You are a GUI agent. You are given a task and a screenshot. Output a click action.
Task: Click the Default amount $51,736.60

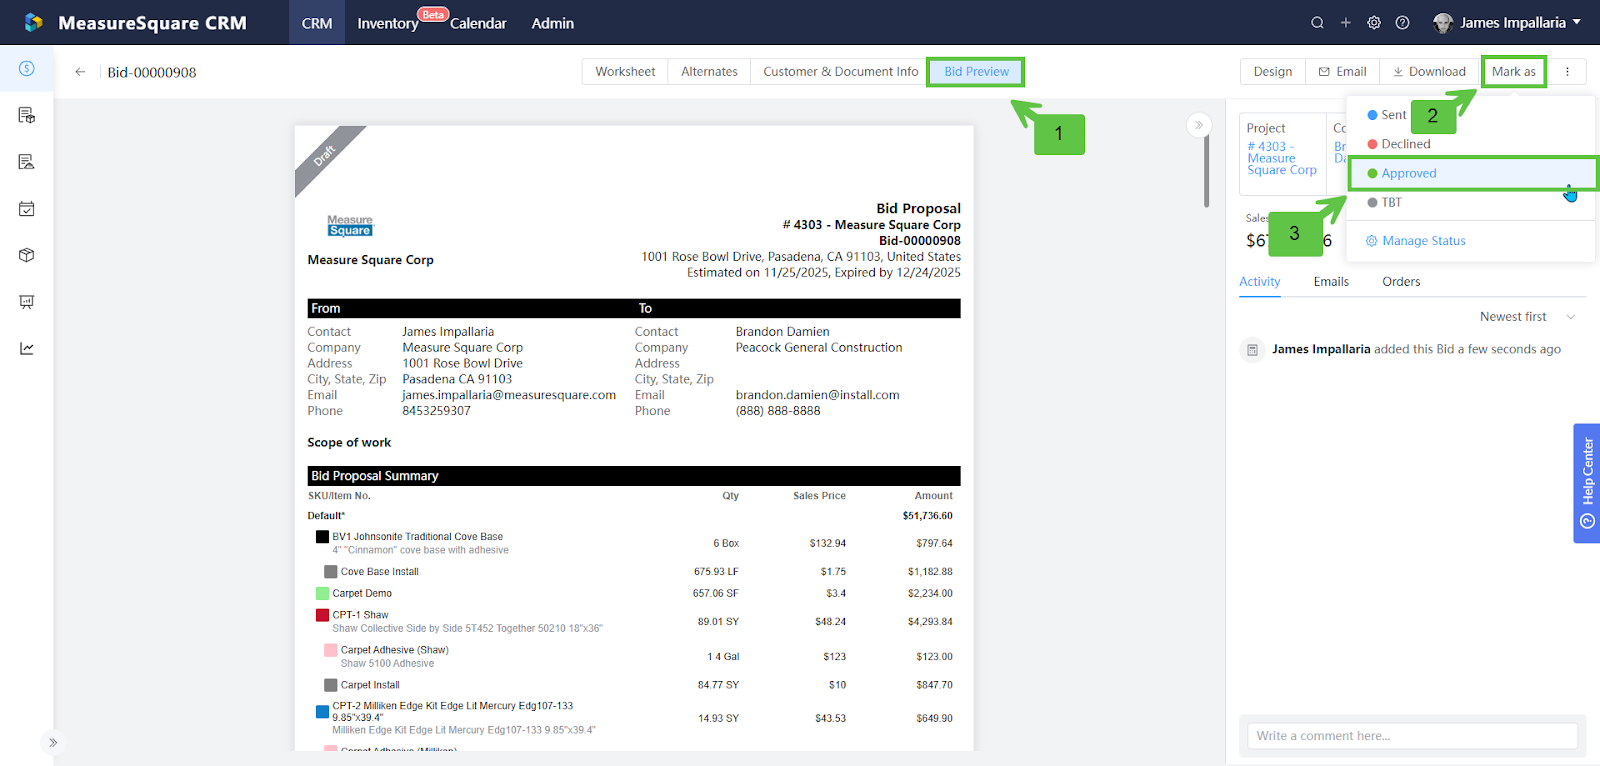[x=927, y=516]
